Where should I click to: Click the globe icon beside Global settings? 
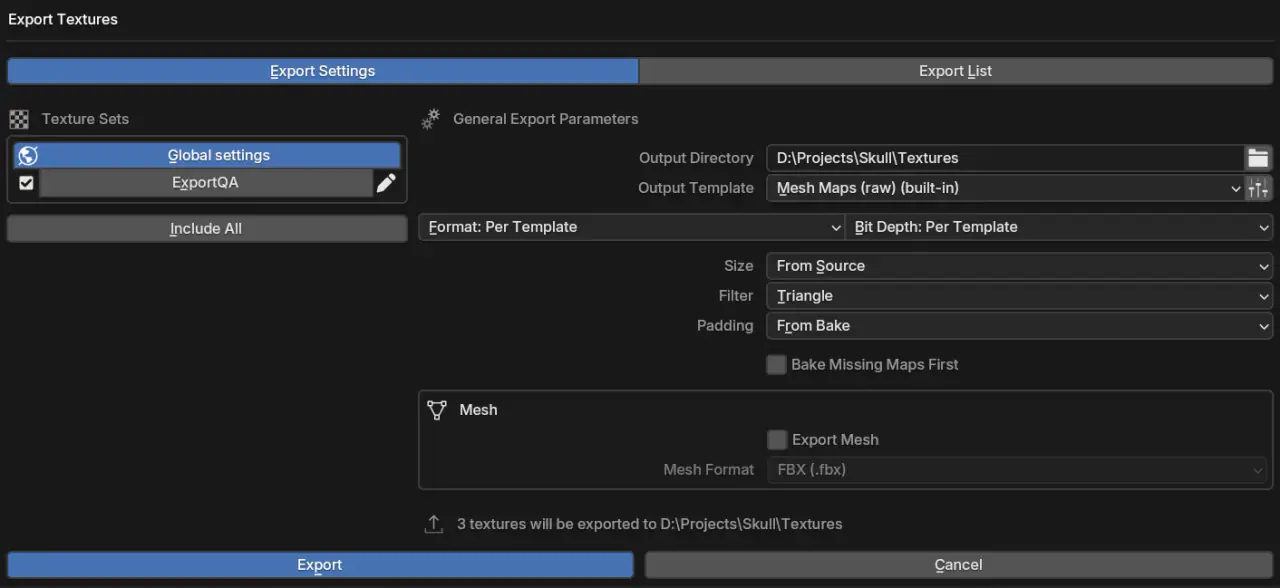coord(28,155)
